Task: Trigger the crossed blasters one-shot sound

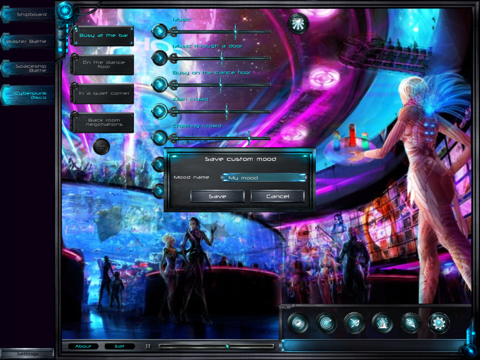Action: coord(354,322)
